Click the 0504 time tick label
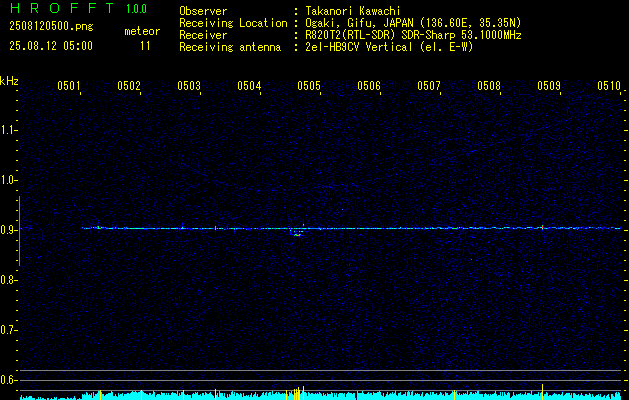 pyautogui.click(x=249, y=85)
